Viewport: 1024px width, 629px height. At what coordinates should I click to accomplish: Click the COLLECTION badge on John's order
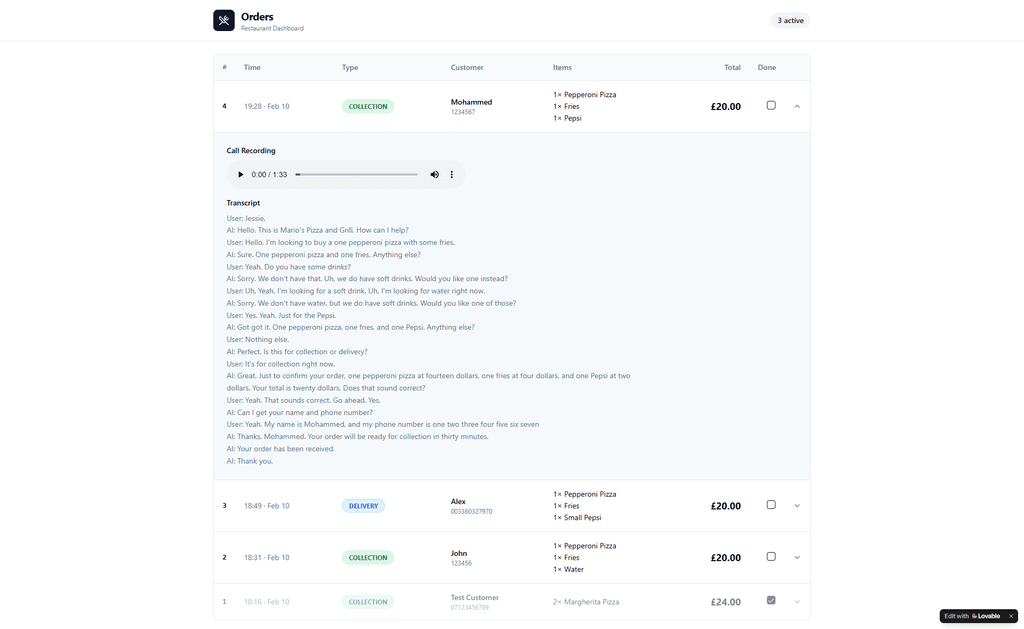click(368, 558)
